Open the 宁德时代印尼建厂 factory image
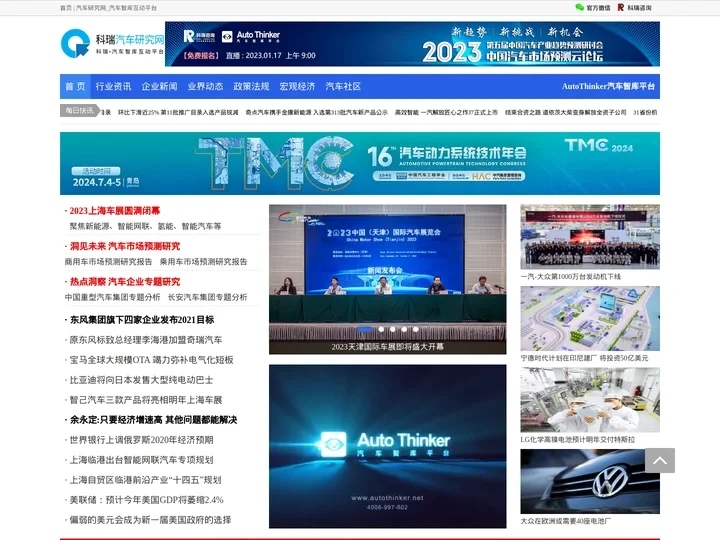This screenshot has height=540, width=720. (590, 318)
